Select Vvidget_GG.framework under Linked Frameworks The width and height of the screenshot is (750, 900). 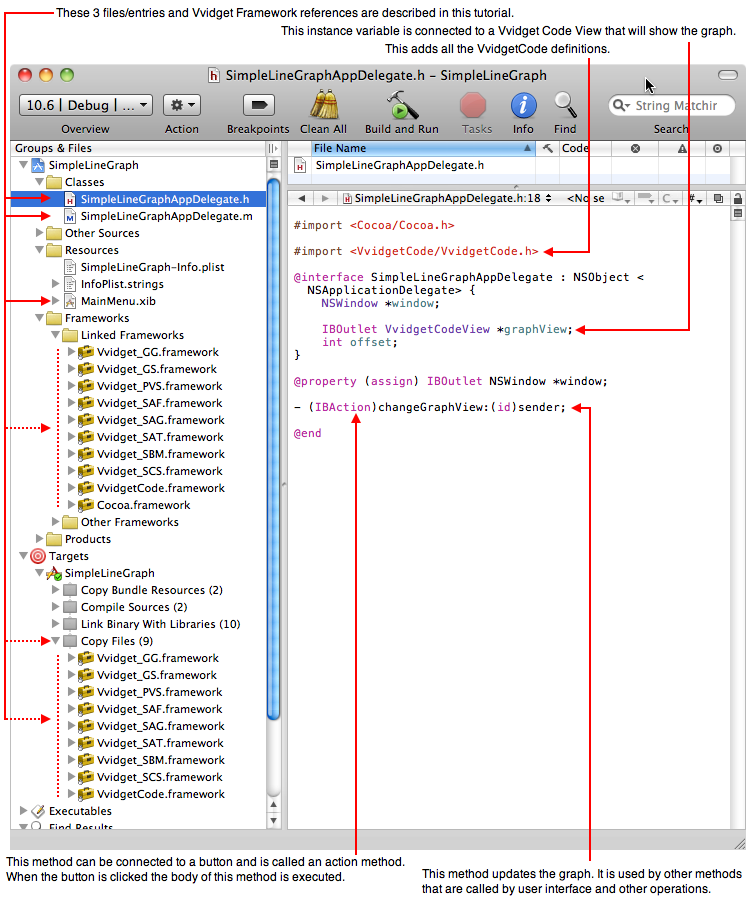coord(158,352)
